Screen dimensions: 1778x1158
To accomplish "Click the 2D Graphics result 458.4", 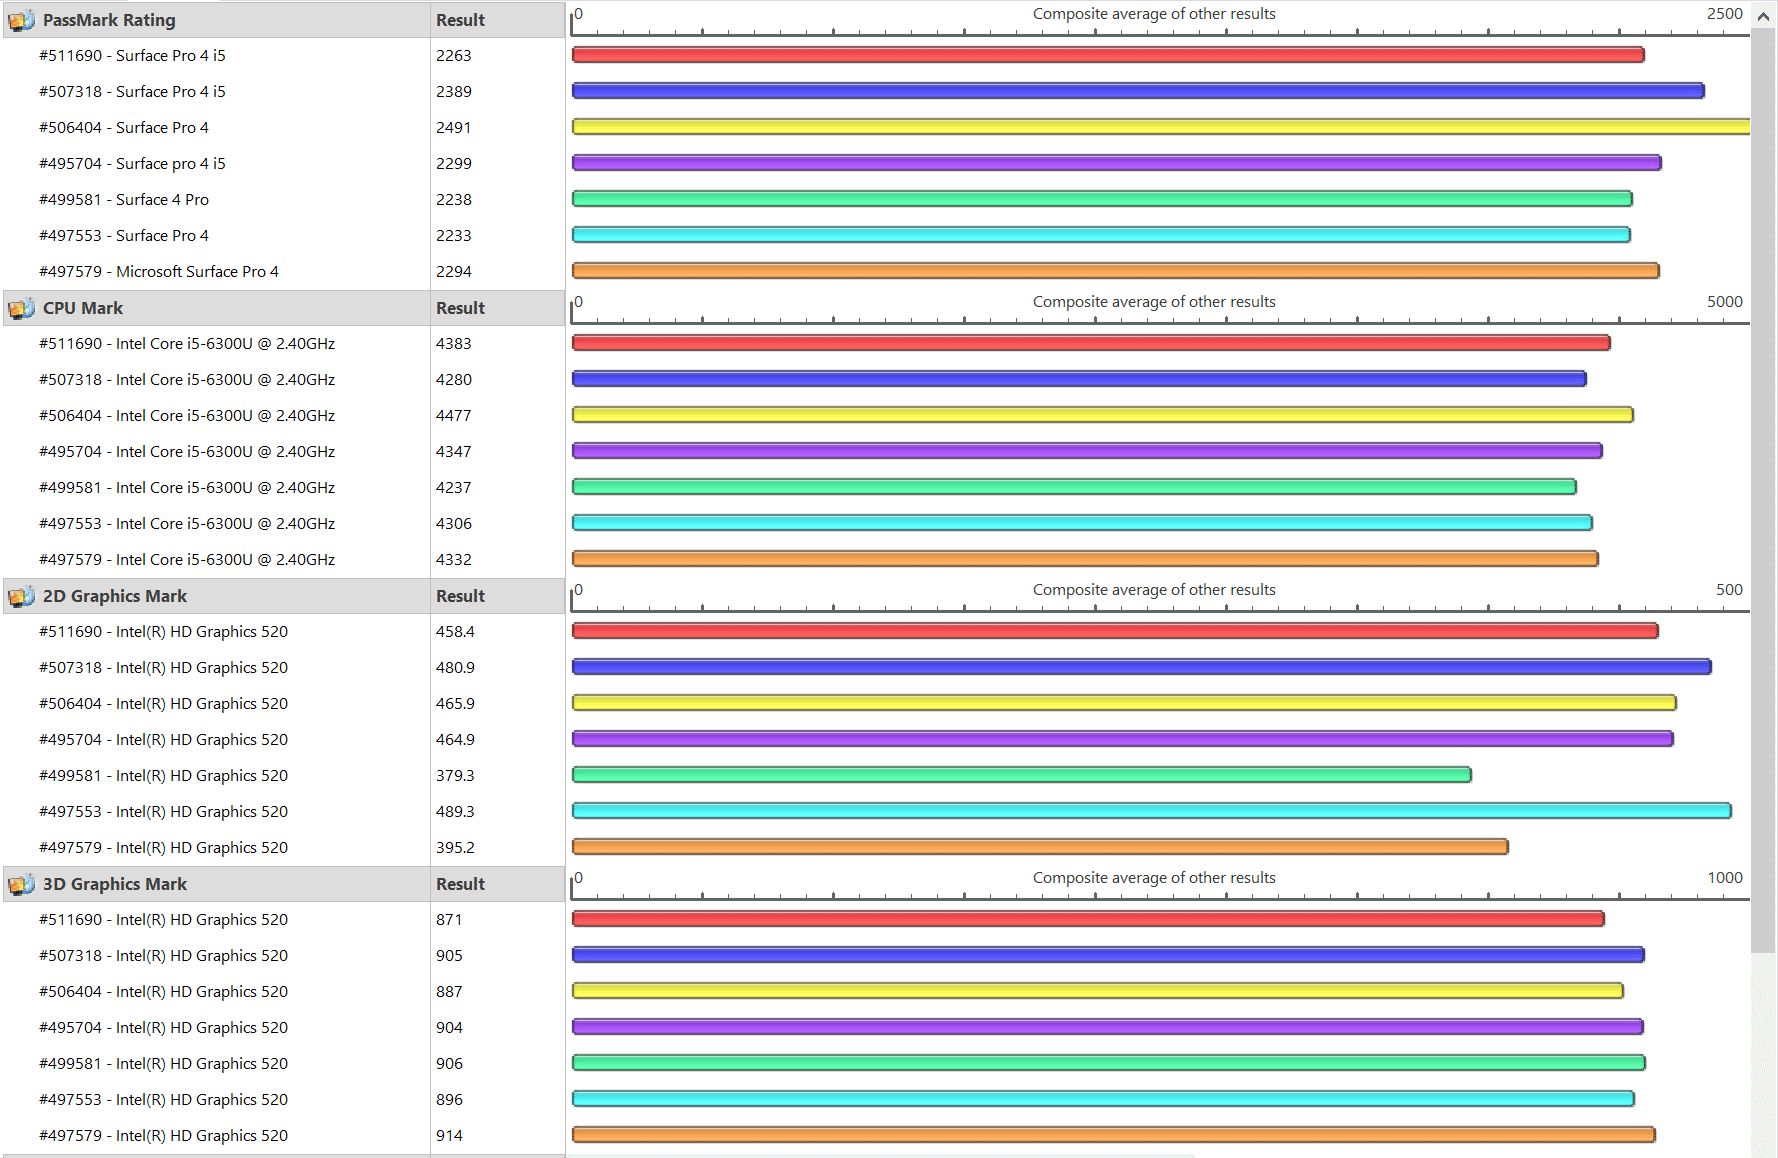I will pos(455,632).
